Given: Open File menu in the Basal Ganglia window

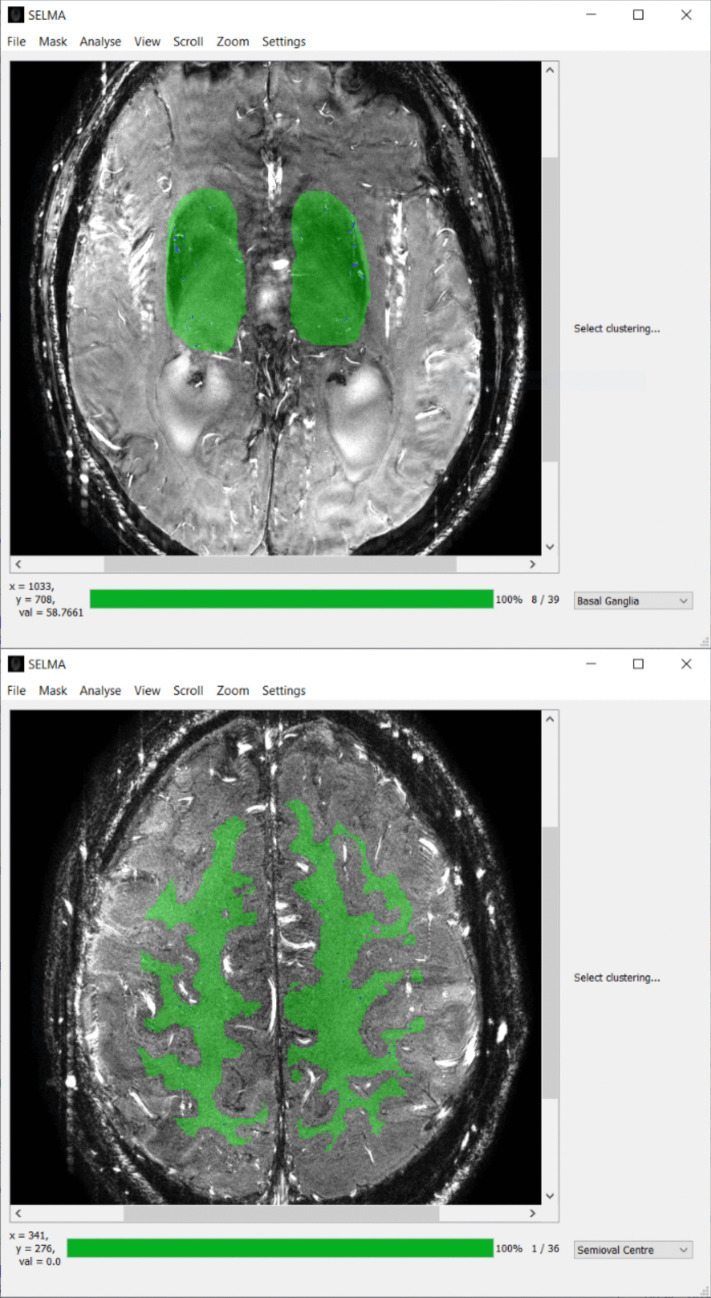Looking at the screenshot, I should (x=16, y=42).
